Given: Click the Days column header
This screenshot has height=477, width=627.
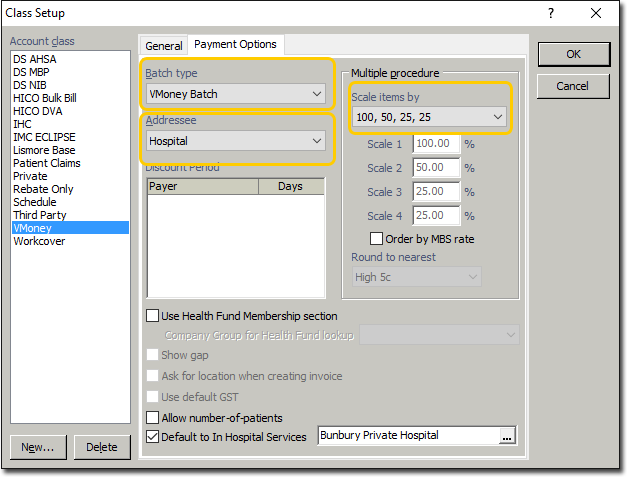Looking at the screenshot, I should pos(290,187).
